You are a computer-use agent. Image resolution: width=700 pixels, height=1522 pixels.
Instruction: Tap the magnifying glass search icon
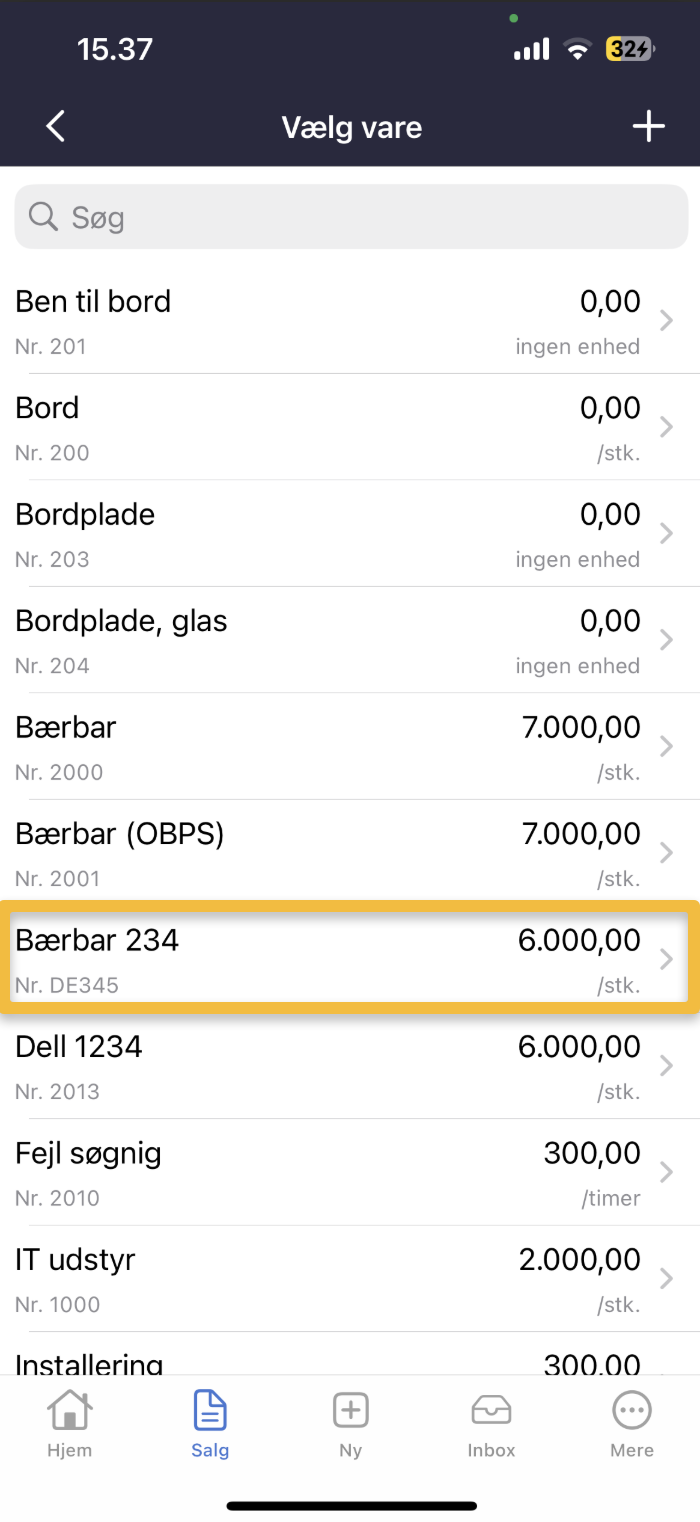(43, 216)
